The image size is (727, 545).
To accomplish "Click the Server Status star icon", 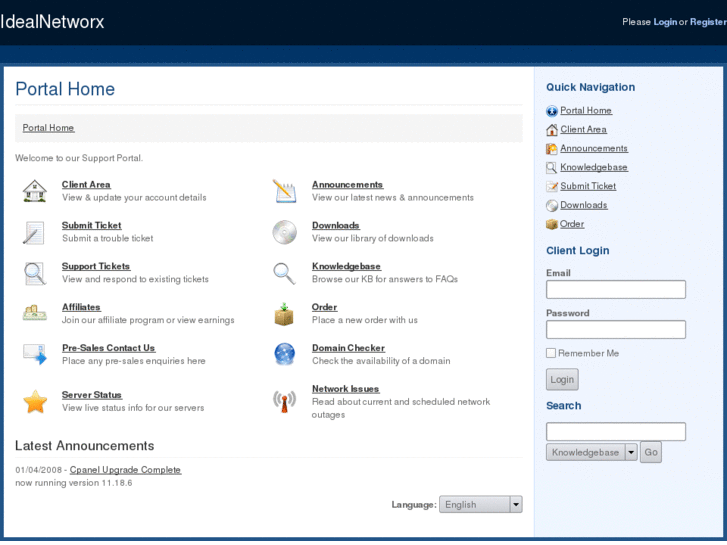I will 35,402.
